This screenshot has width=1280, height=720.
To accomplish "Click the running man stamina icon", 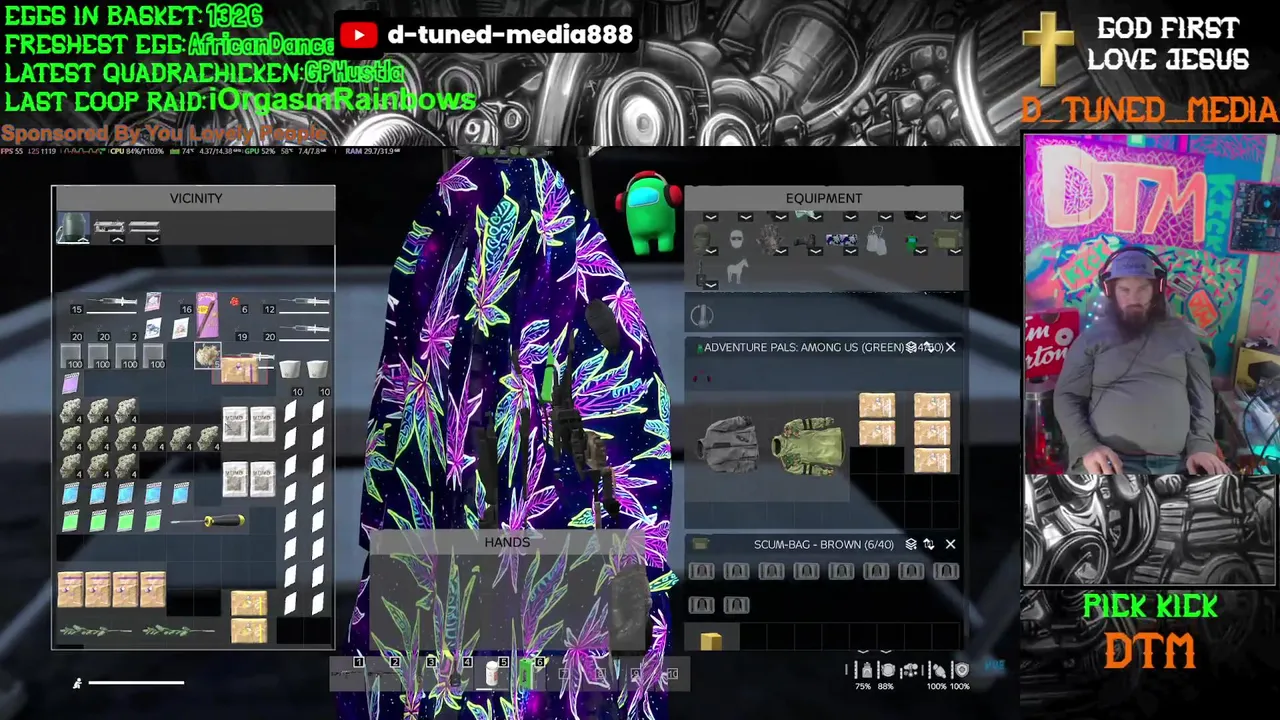I will click(x=77, y=684).
